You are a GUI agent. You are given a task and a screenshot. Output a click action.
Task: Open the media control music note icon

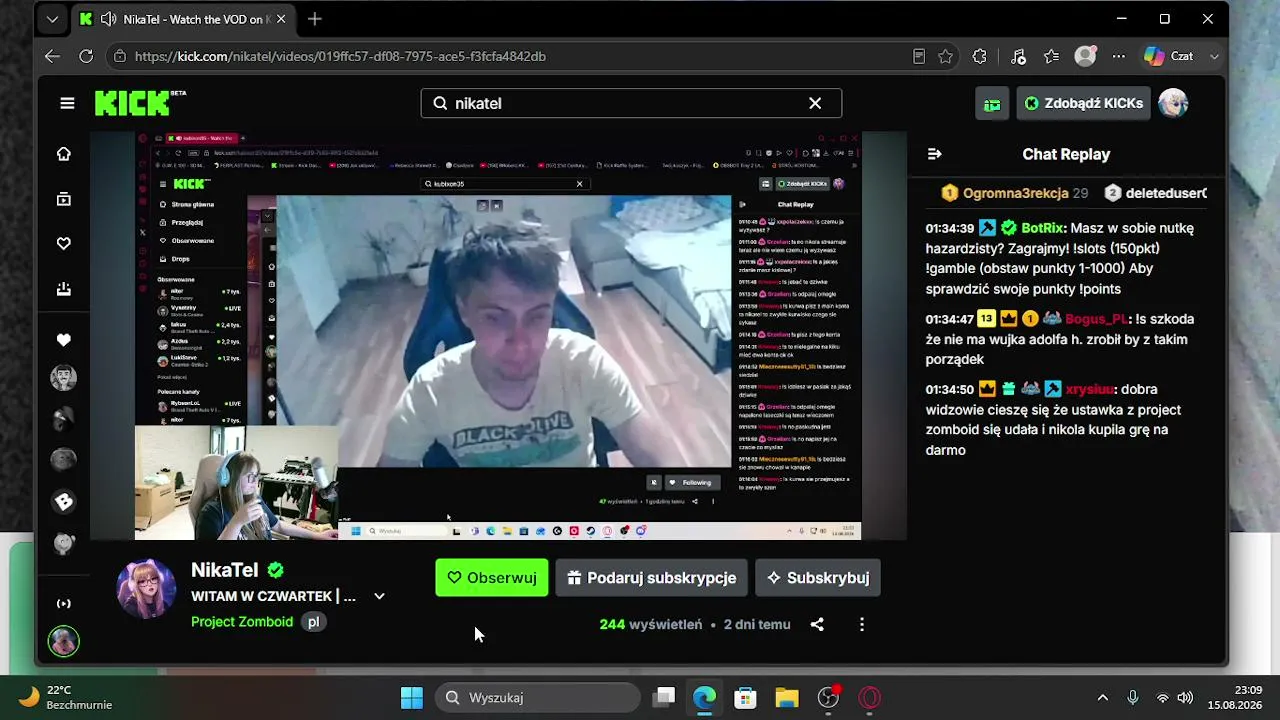pyautogui.click(x=1018, y=56)
